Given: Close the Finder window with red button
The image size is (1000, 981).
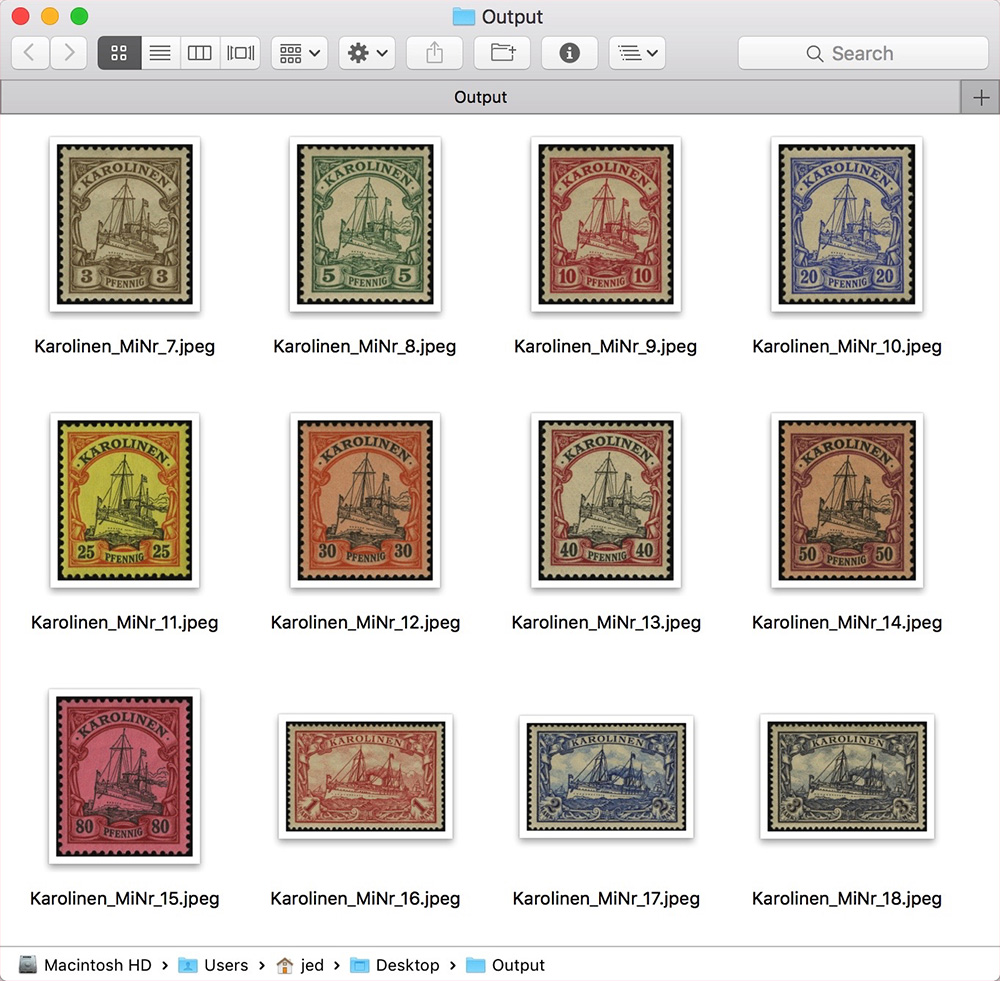Looking at the screenshot, I should click(20, 16).
